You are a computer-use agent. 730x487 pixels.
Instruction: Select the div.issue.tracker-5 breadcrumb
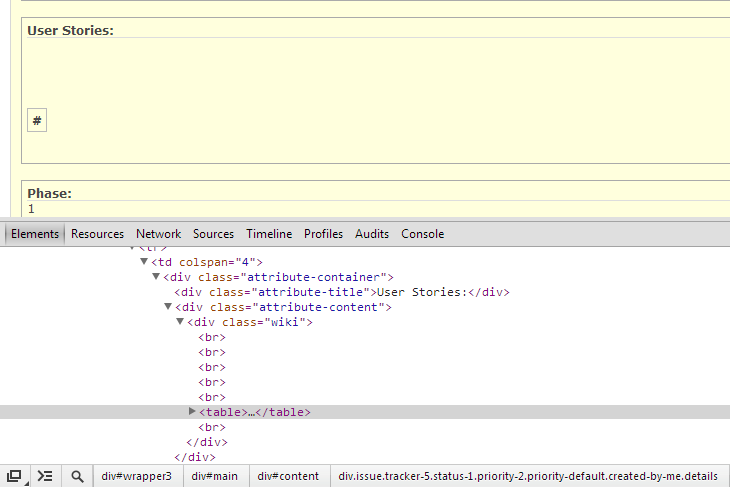(528, 476)
